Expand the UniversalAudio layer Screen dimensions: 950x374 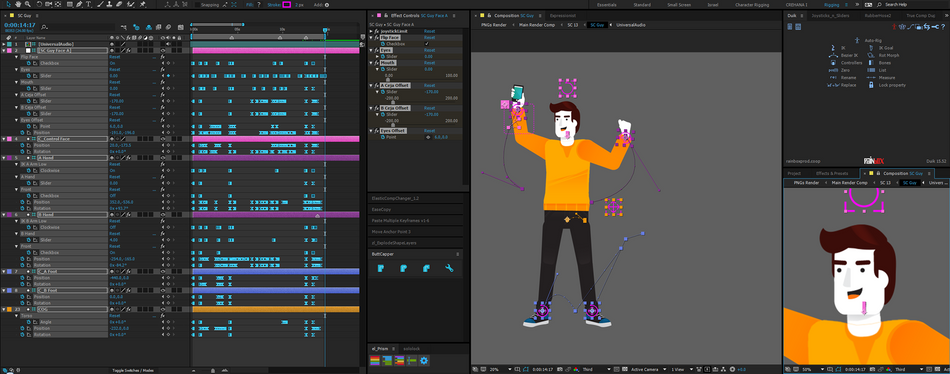[4, 44]
